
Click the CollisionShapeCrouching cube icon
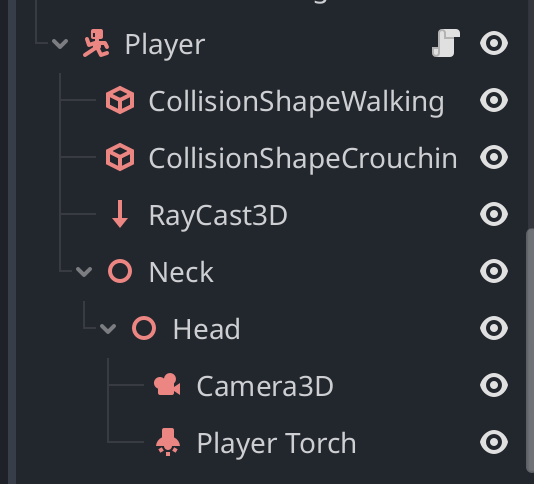click(120, 157)
